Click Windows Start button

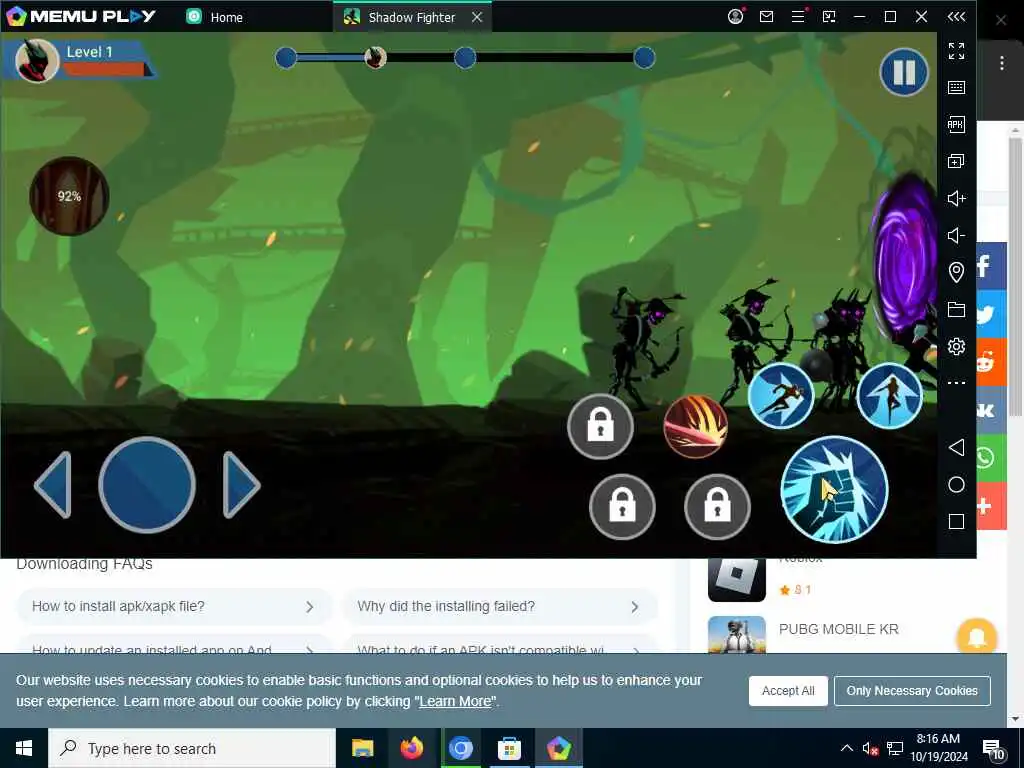tap(24, 748)
